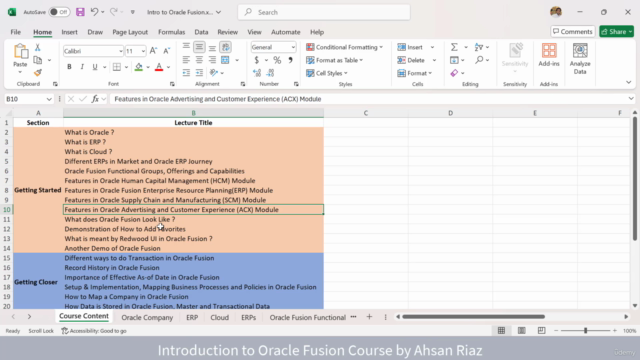
Task: Click the Comments button
Action: pos(573,31)
